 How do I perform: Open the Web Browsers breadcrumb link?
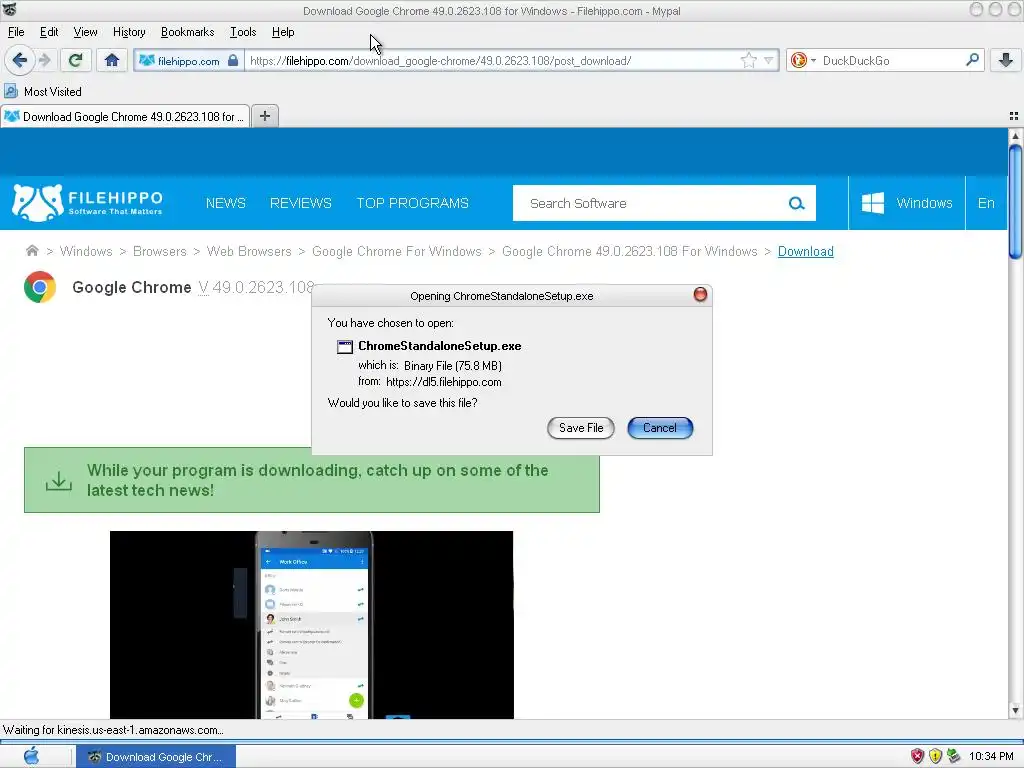[x=249, y=251]
